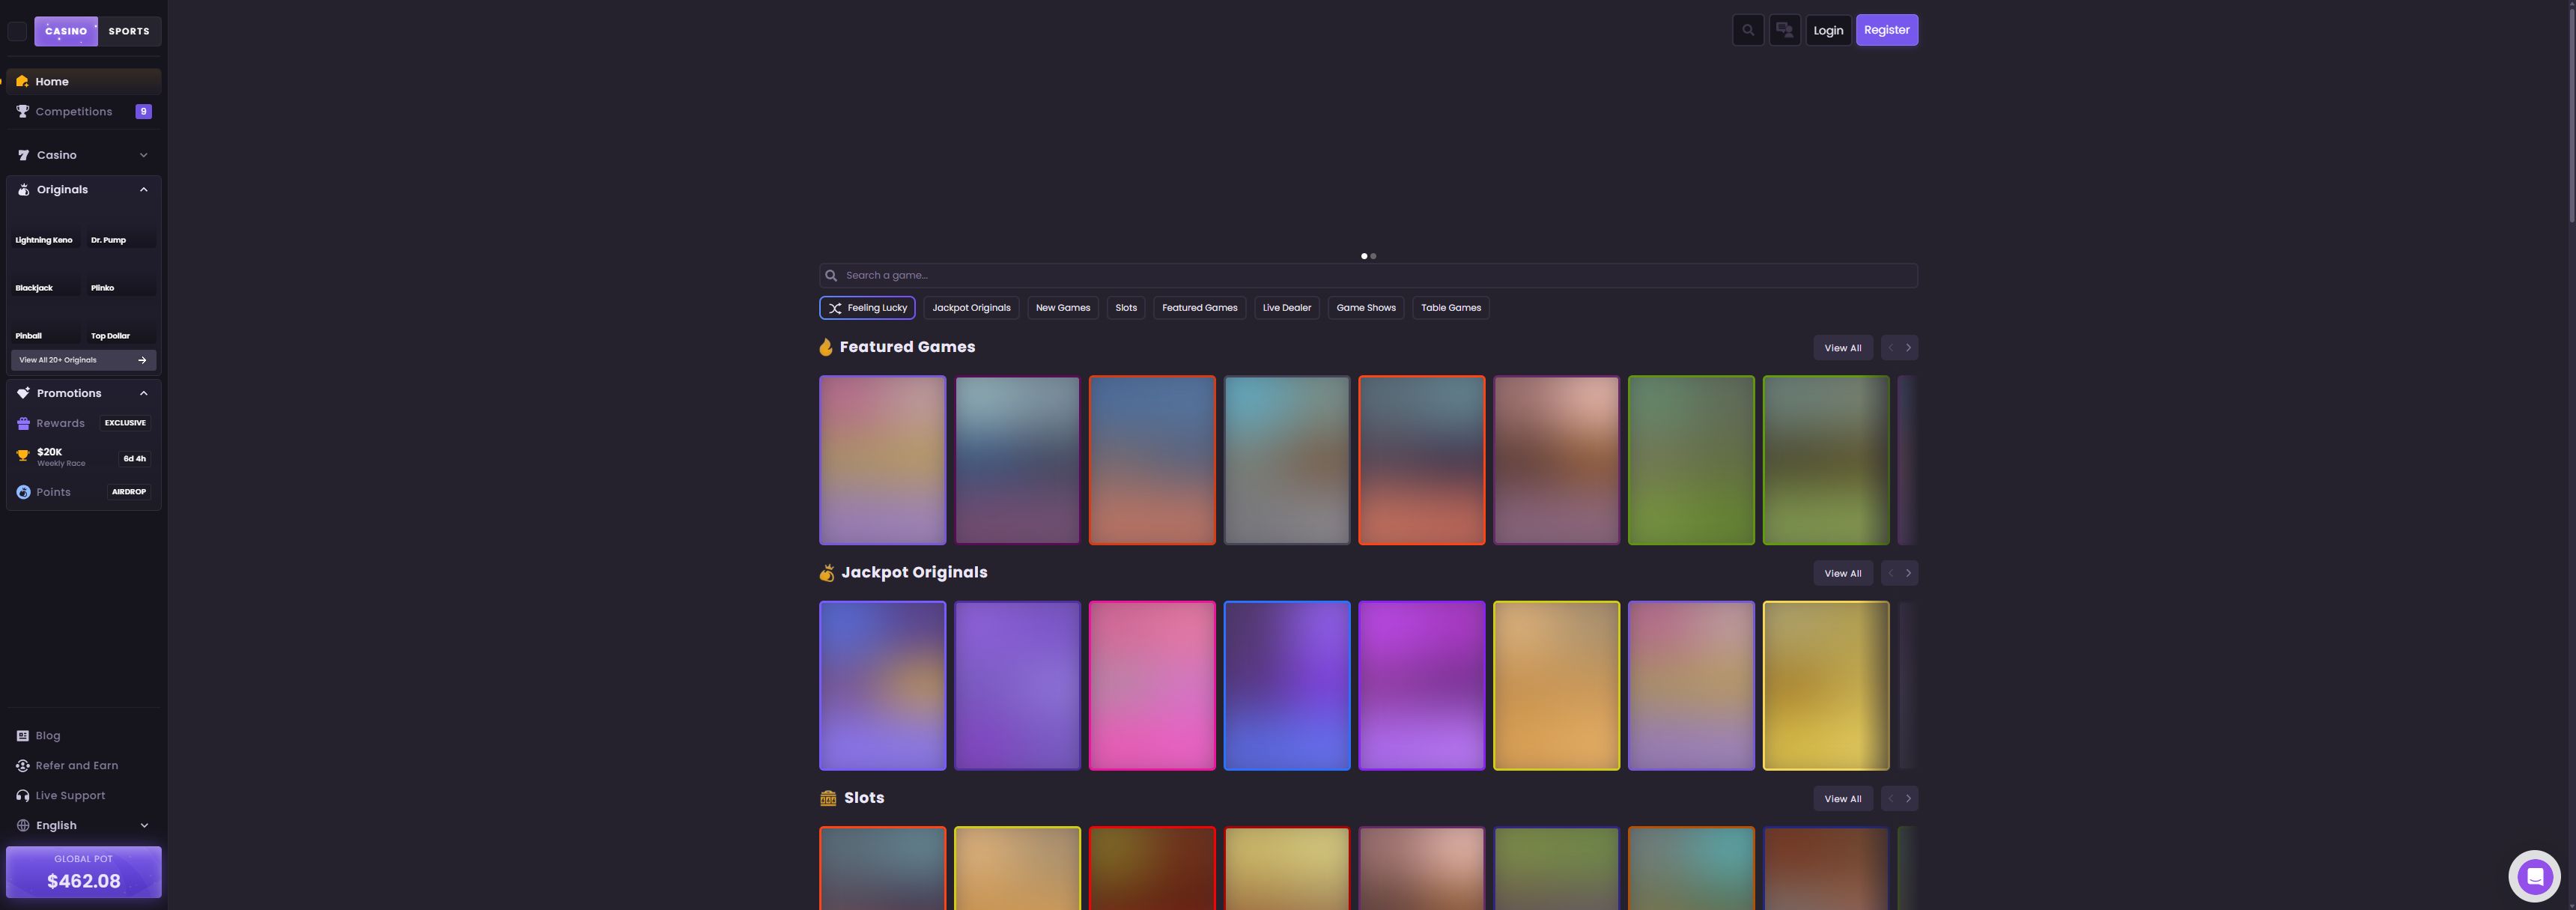The width and height of the screenshot is (2576, 910).
Task: Select the first banner carousel dot
Action: 1364,256
